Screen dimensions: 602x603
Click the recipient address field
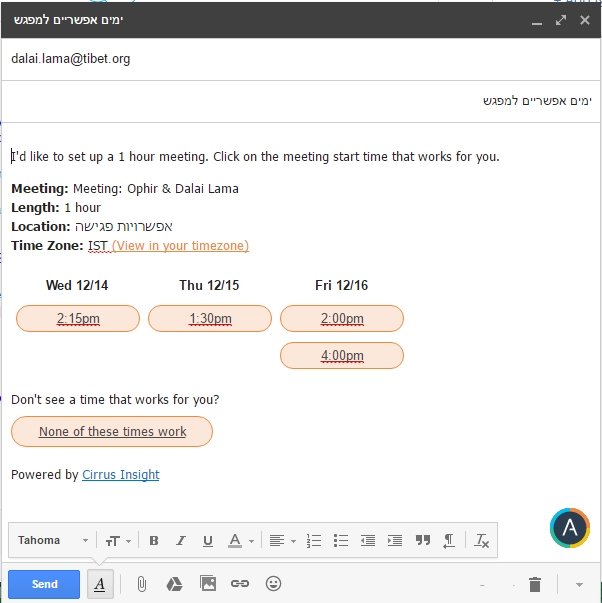pos(300,59)
